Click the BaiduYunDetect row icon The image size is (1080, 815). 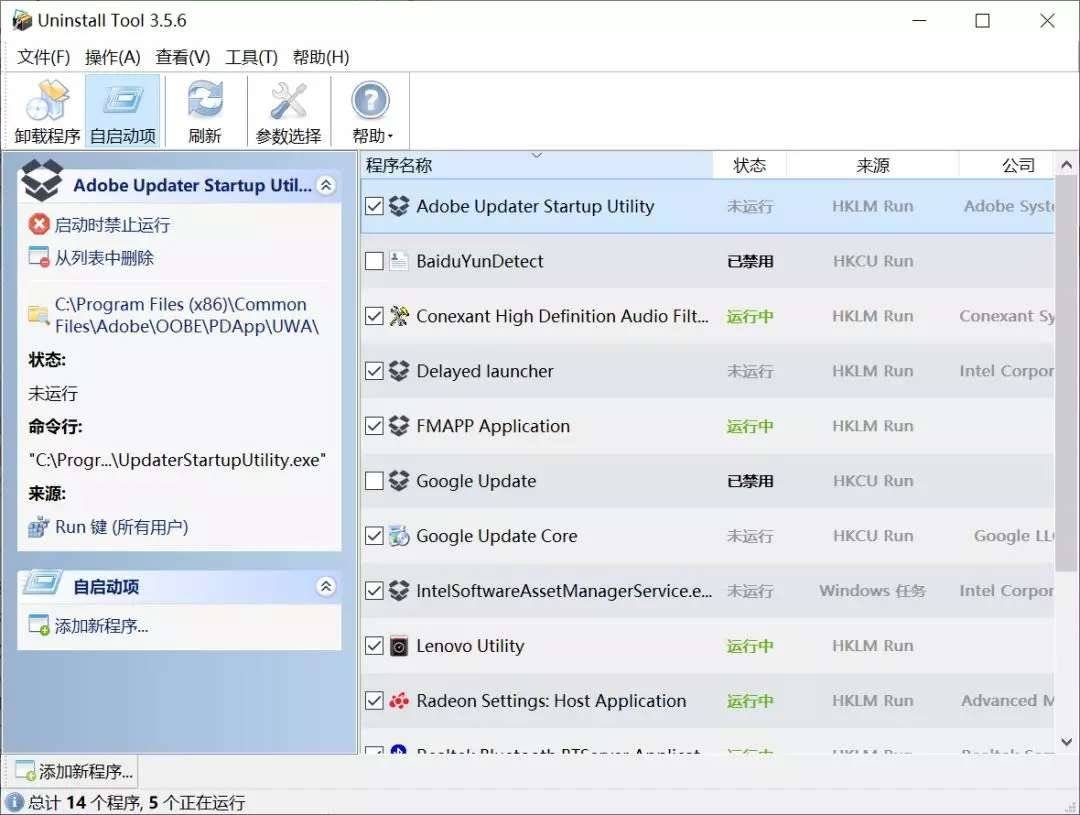pyautogui.click(x=399, y=261)
